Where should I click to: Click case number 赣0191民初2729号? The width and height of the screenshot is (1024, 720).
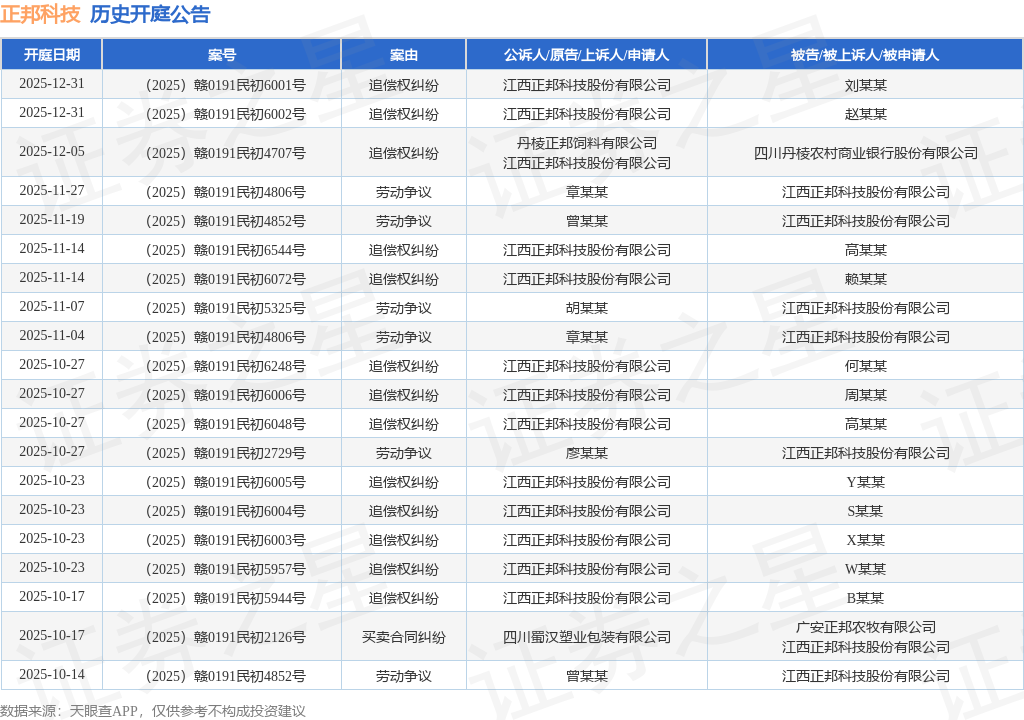(x=225, y=453)
